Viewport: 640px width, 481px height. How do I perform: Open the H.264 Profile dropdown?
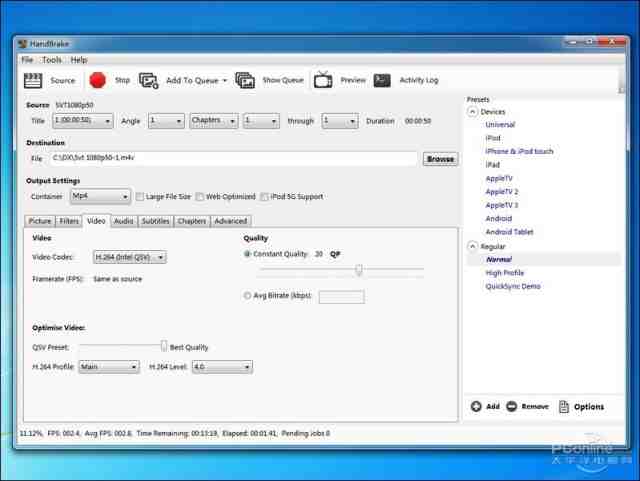tap(109, 367)
